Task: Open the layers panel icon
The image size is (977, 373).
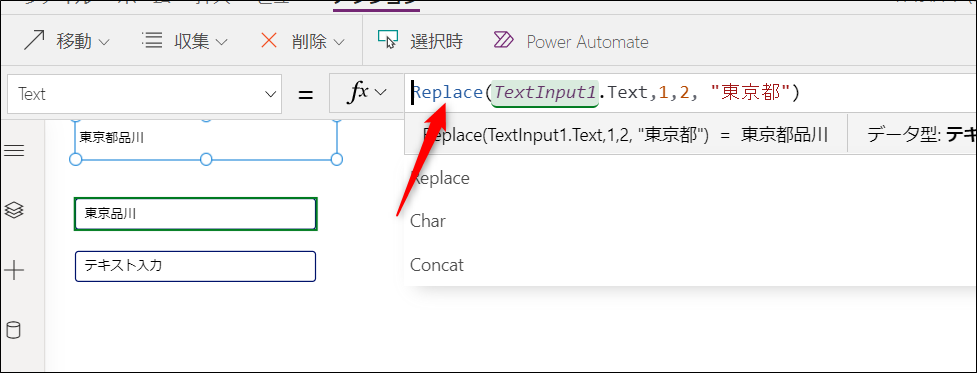Action: tap(14, 210)
